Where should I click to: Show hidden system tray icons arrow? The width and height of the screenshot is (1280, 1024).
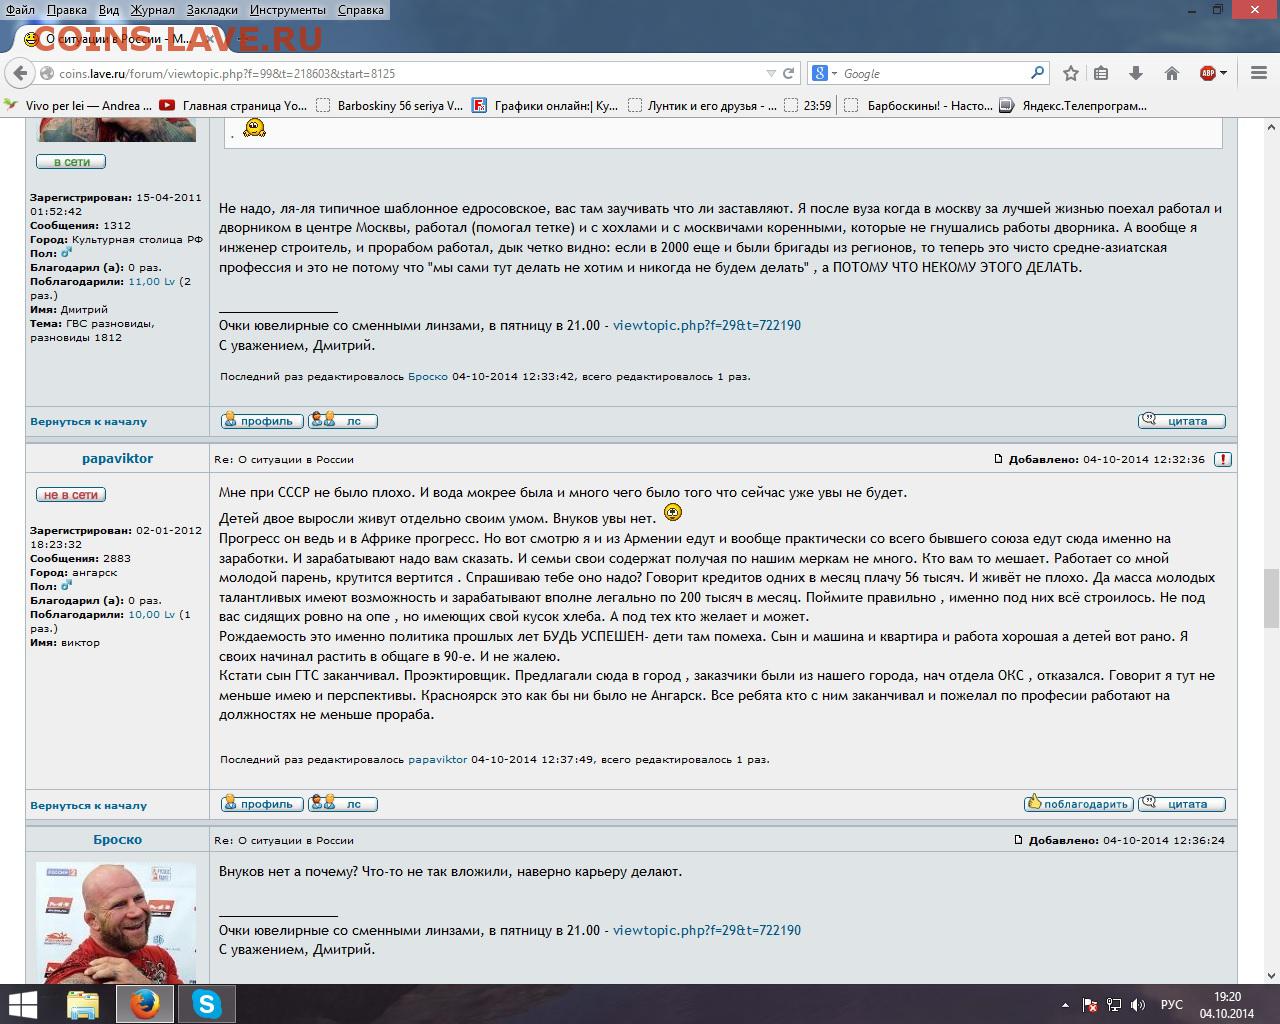(x=1066, y=1005)
